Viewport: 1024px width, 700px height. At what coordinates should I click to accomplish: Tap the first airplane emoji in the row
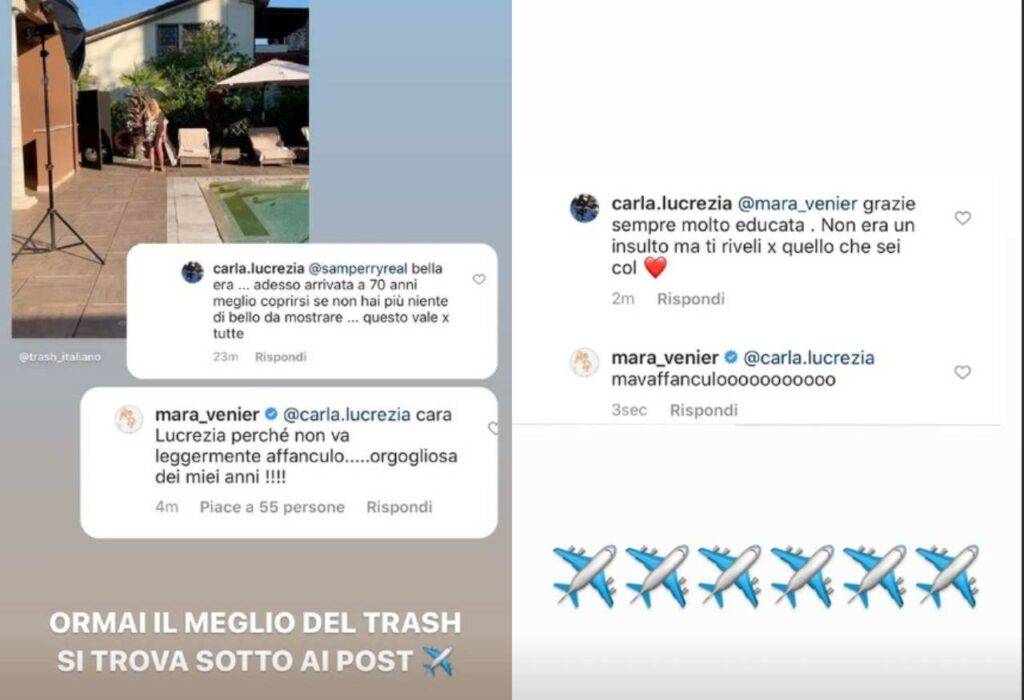[x=584, y=576]
